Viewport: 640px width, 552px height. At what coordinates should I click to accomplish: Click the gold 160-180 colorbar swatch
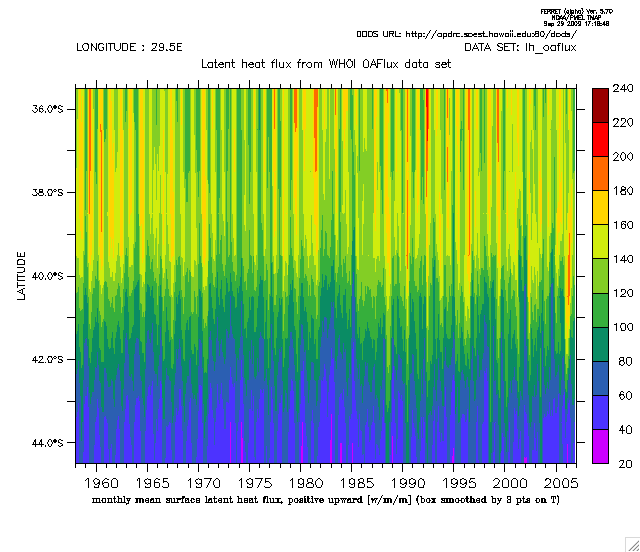point(600,207)
